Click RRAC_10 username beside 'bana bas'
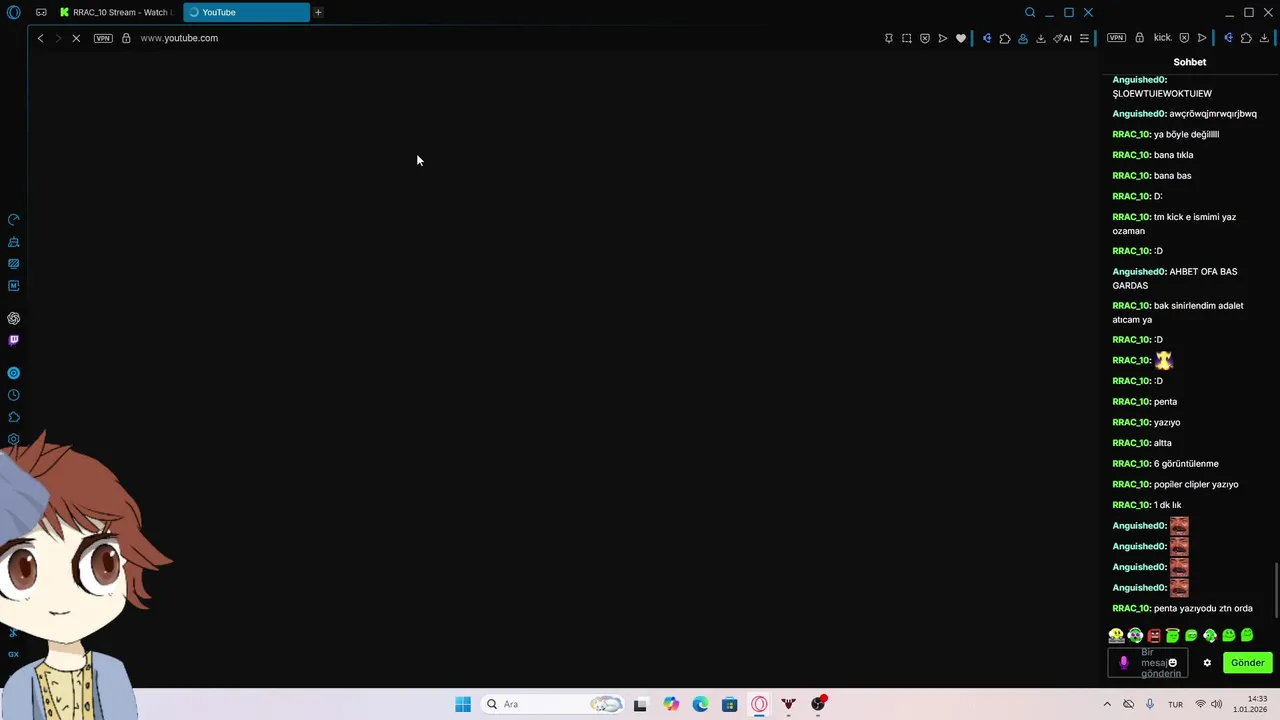Viewport: 1280px width, 720px height. [x=1131, y=176]
